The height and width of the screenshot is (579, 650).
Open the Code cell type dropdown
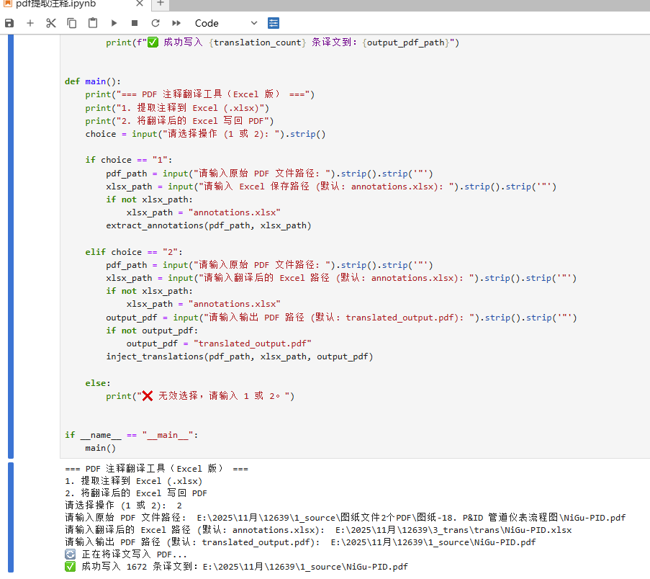coord(226,23)
